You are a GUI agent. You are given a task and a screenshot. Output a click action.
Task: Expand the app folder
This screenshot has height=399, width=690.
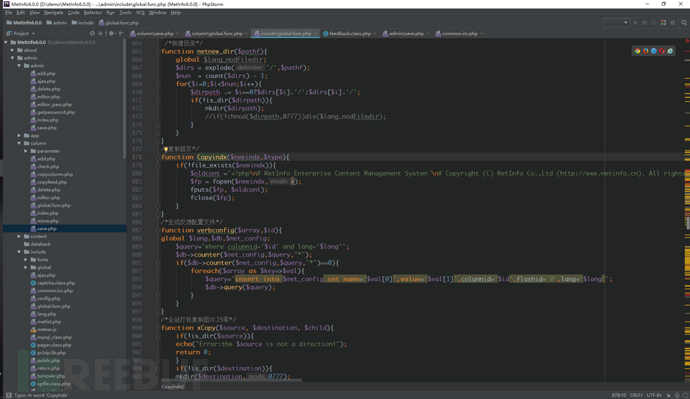tap(19, 135)
